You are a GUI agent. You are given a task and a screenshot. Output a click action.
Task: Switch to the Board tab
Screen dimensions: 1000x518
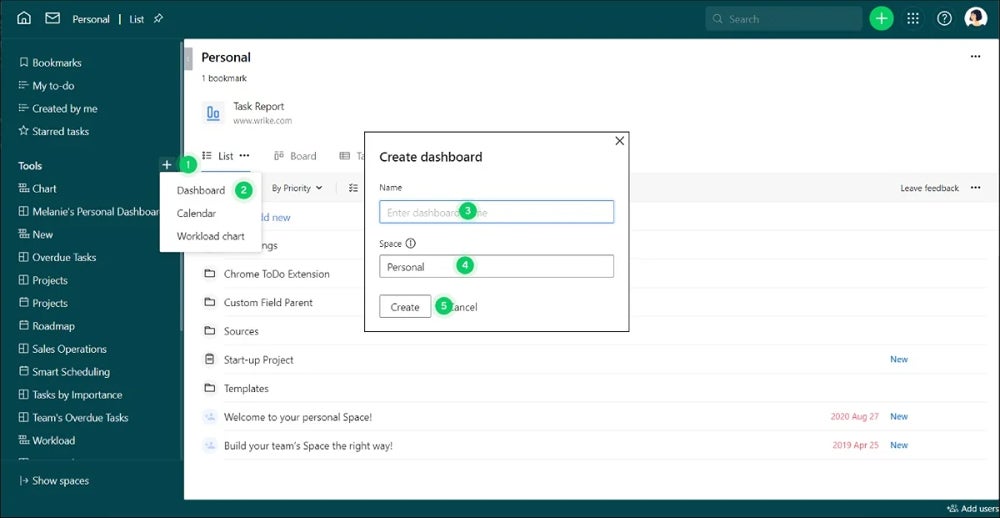pos(295,156)
